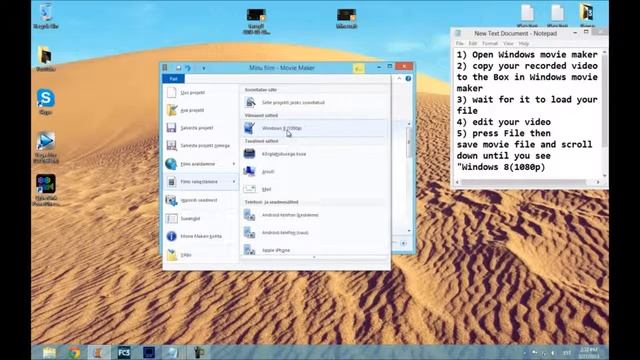Open Notepad Format menu
Viewport: 640px width, 360px height.
point(490,43)
